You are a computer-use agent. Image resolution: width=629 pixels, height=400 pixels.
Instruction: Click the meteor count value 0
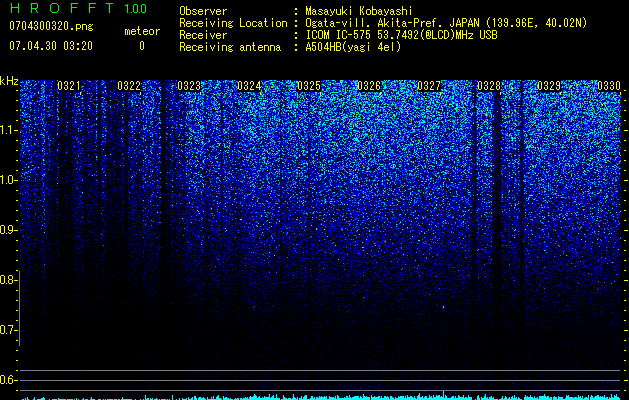coord(142,46)
